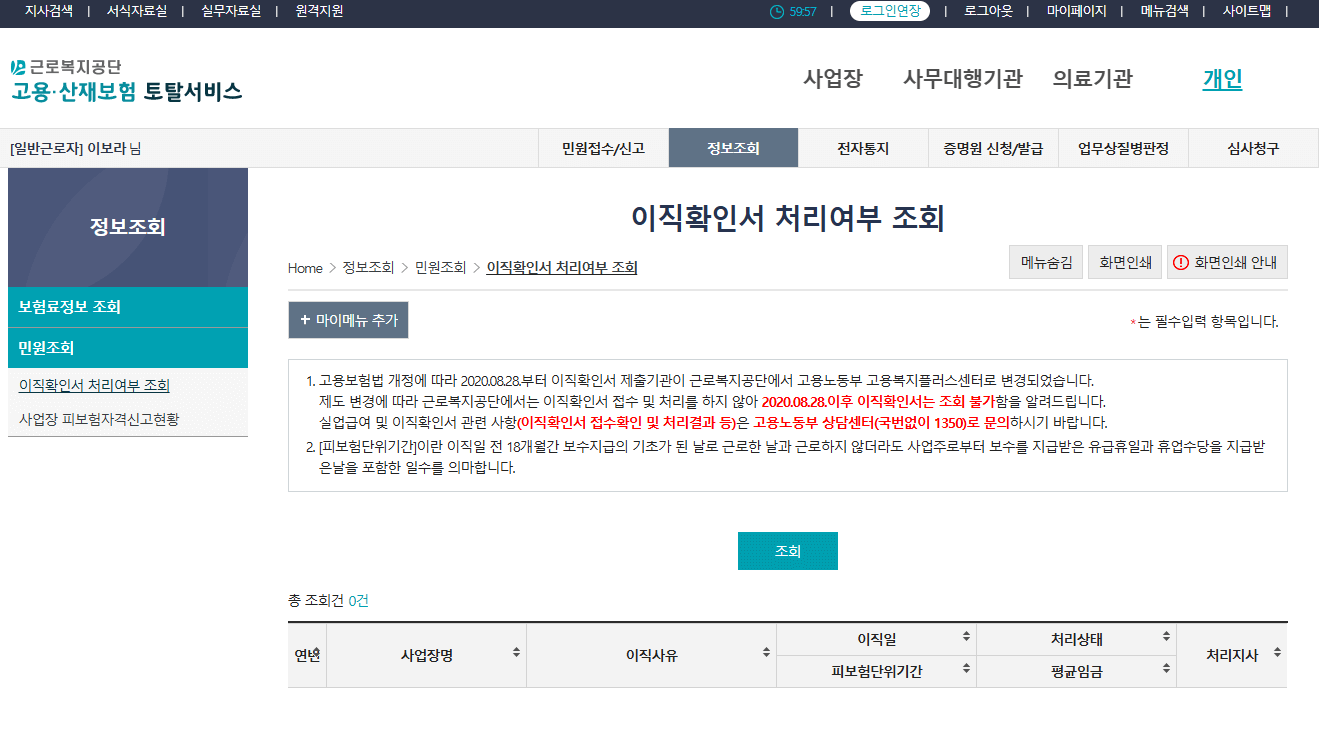Viewport: 1319px width, 743px height.
Task: Switch to the 증명원 신청/발급 tab
Action: 993,147
